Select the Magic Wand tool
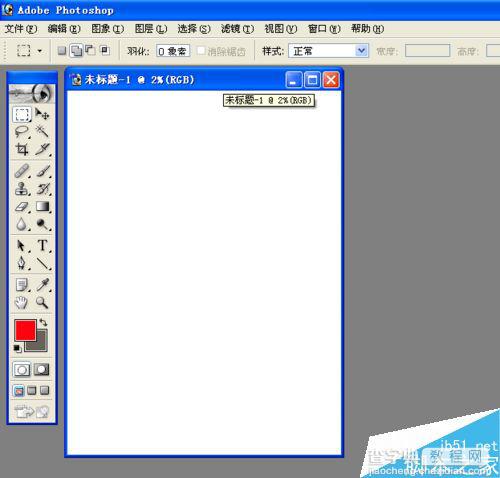 [x=42, y=132]
